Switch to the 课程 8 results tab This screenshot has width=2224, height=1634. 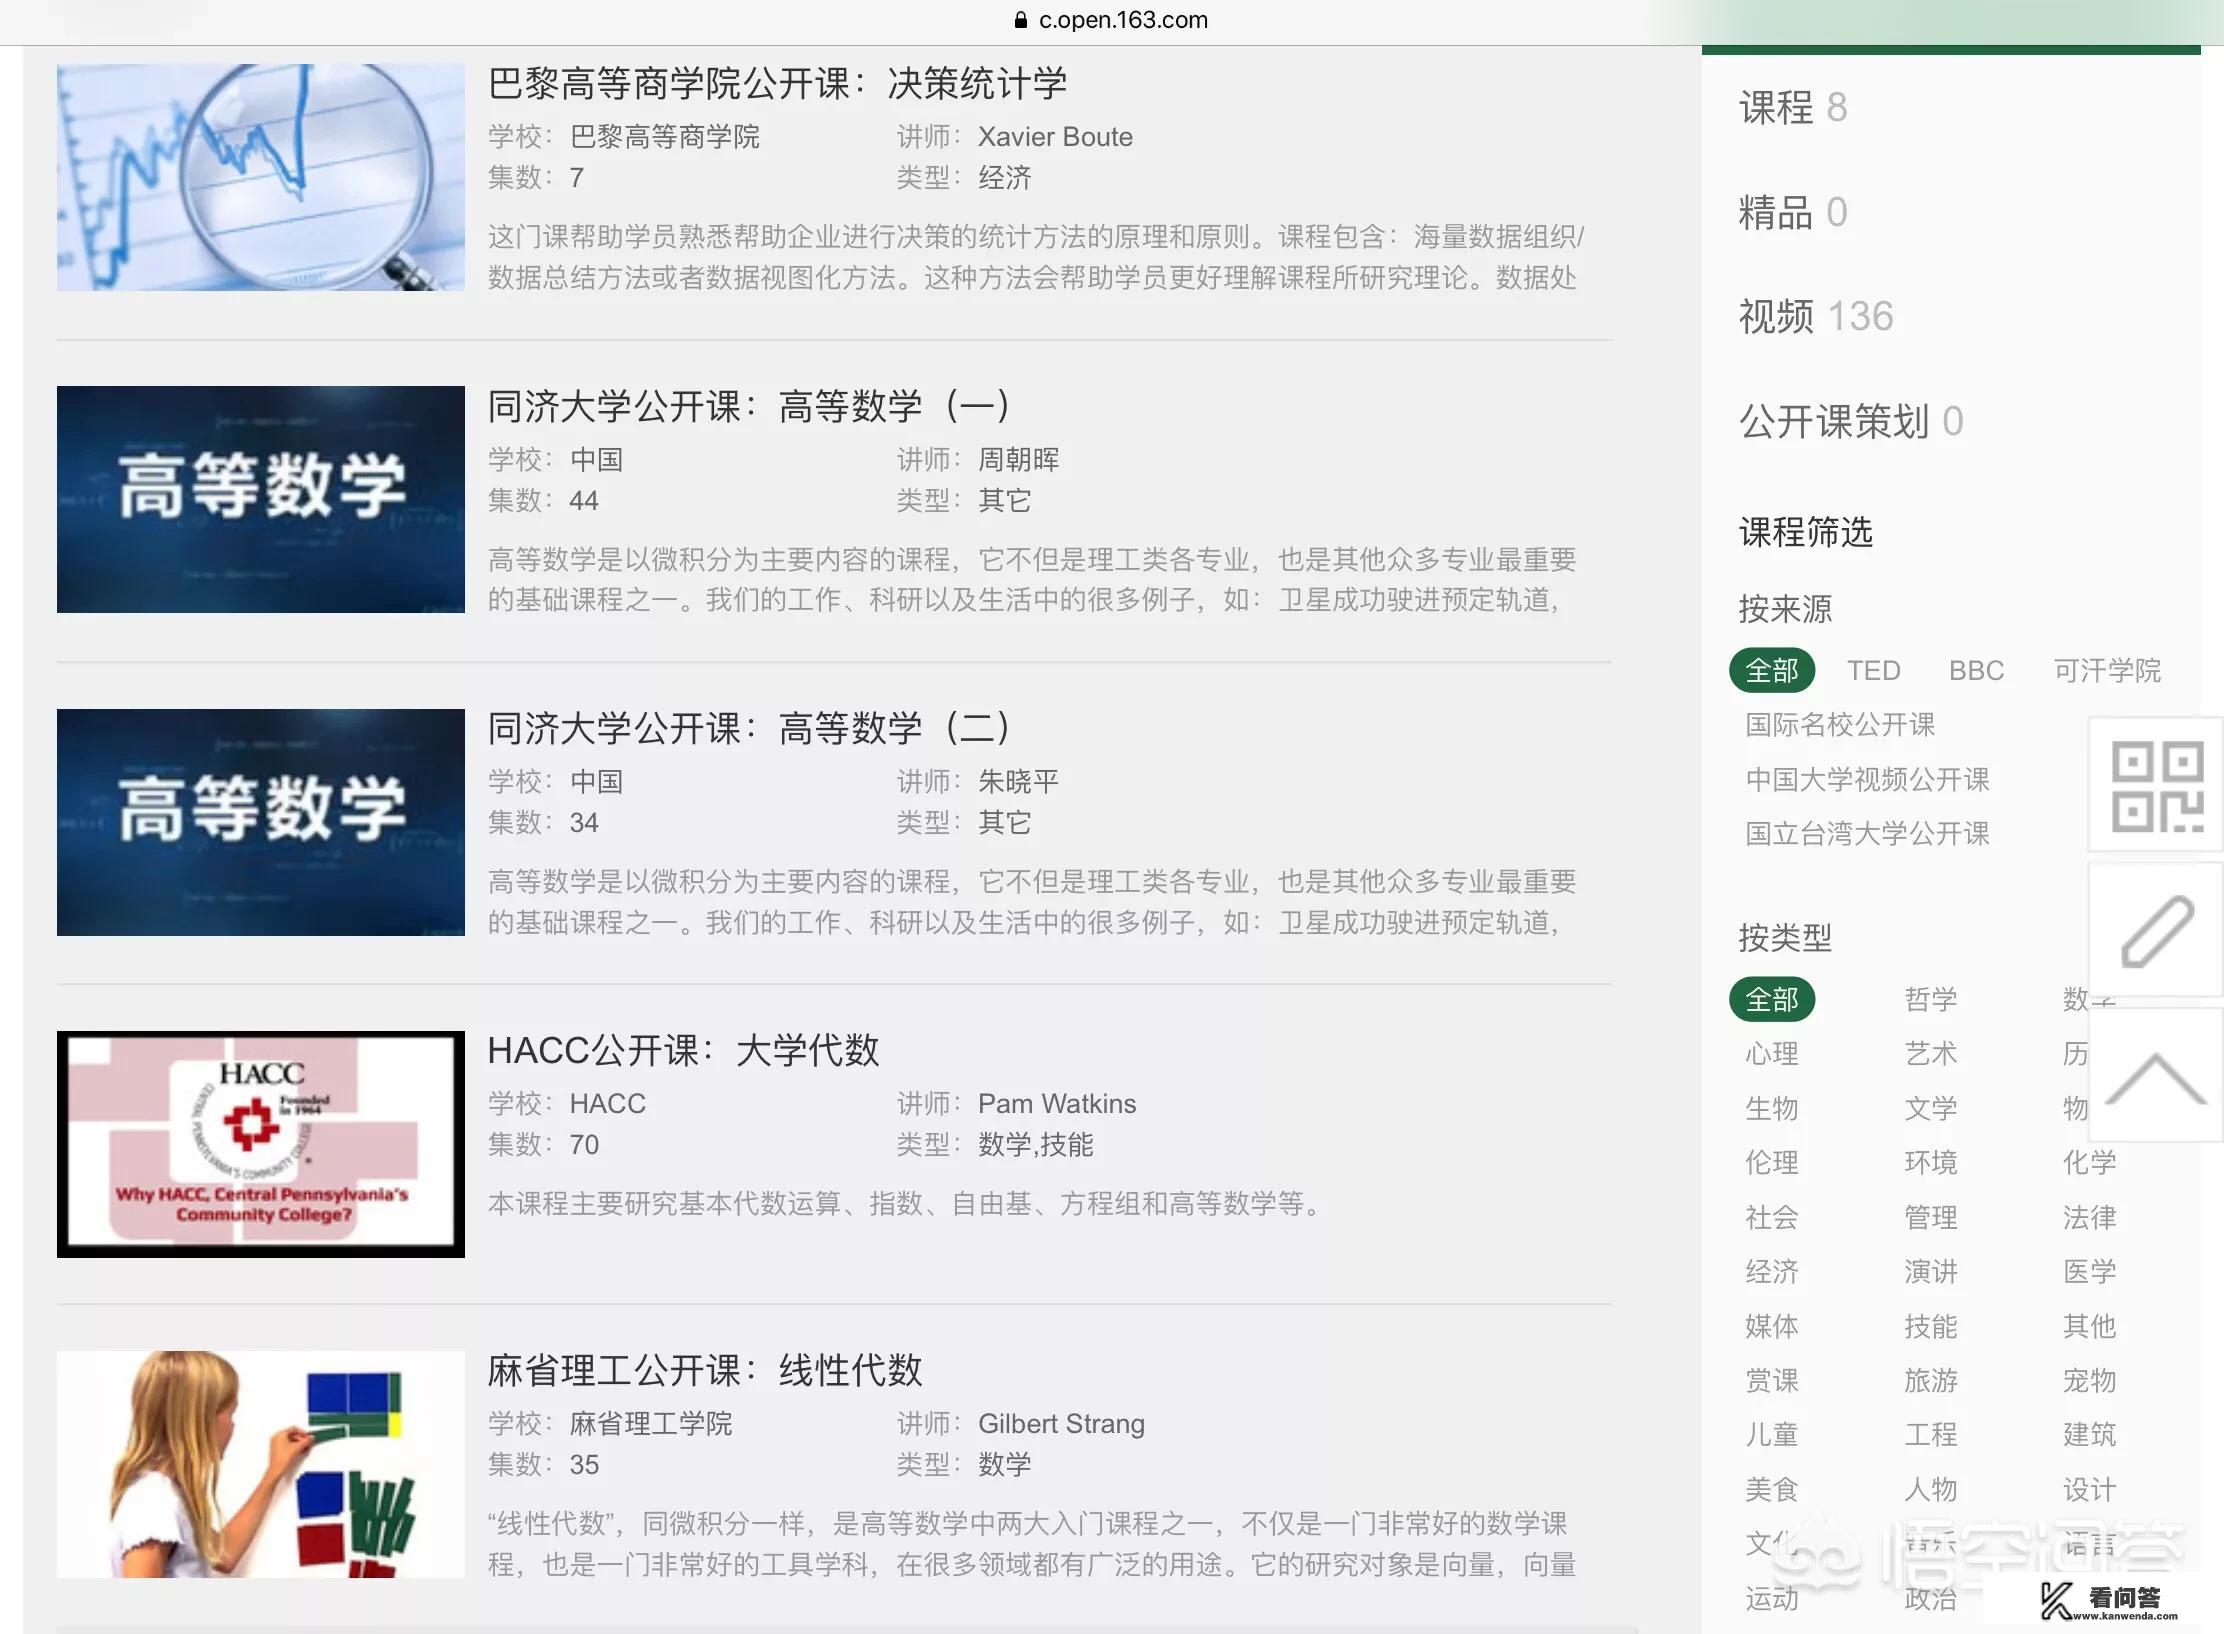(x=1793, y=107)
